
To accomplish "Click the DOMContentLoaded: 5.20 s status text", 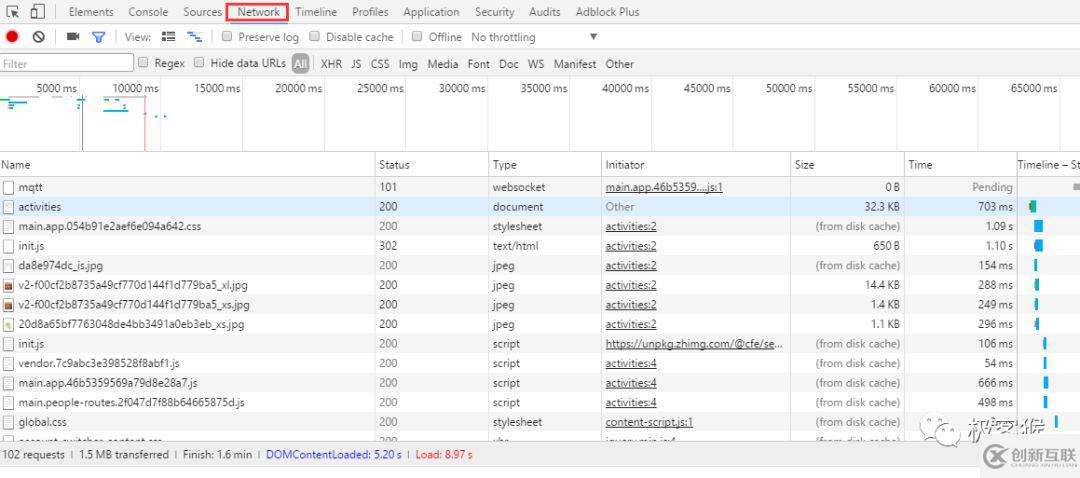I will 332,455.
